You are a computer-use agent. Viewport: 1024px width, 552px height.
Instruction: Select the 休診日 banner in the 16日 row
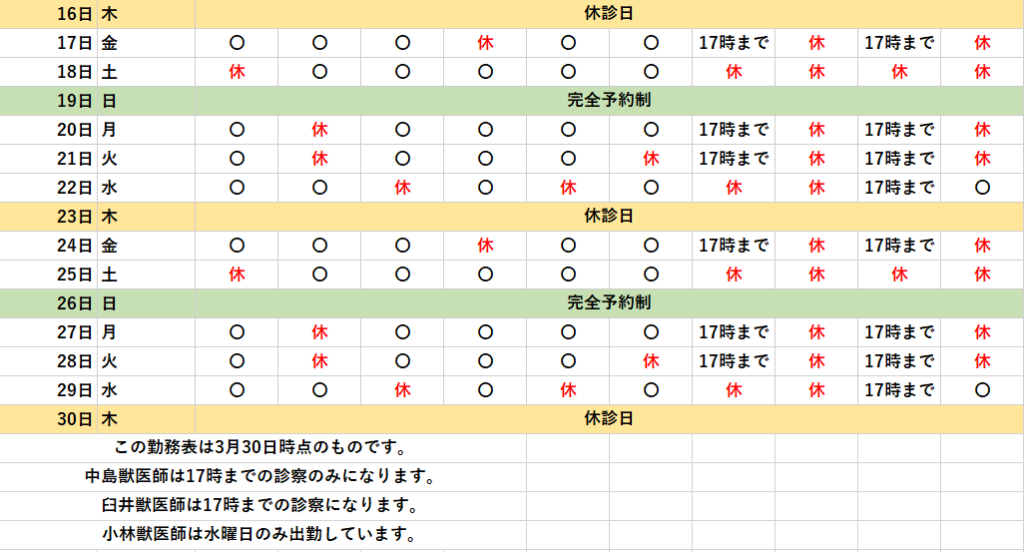tap(608, 14)
